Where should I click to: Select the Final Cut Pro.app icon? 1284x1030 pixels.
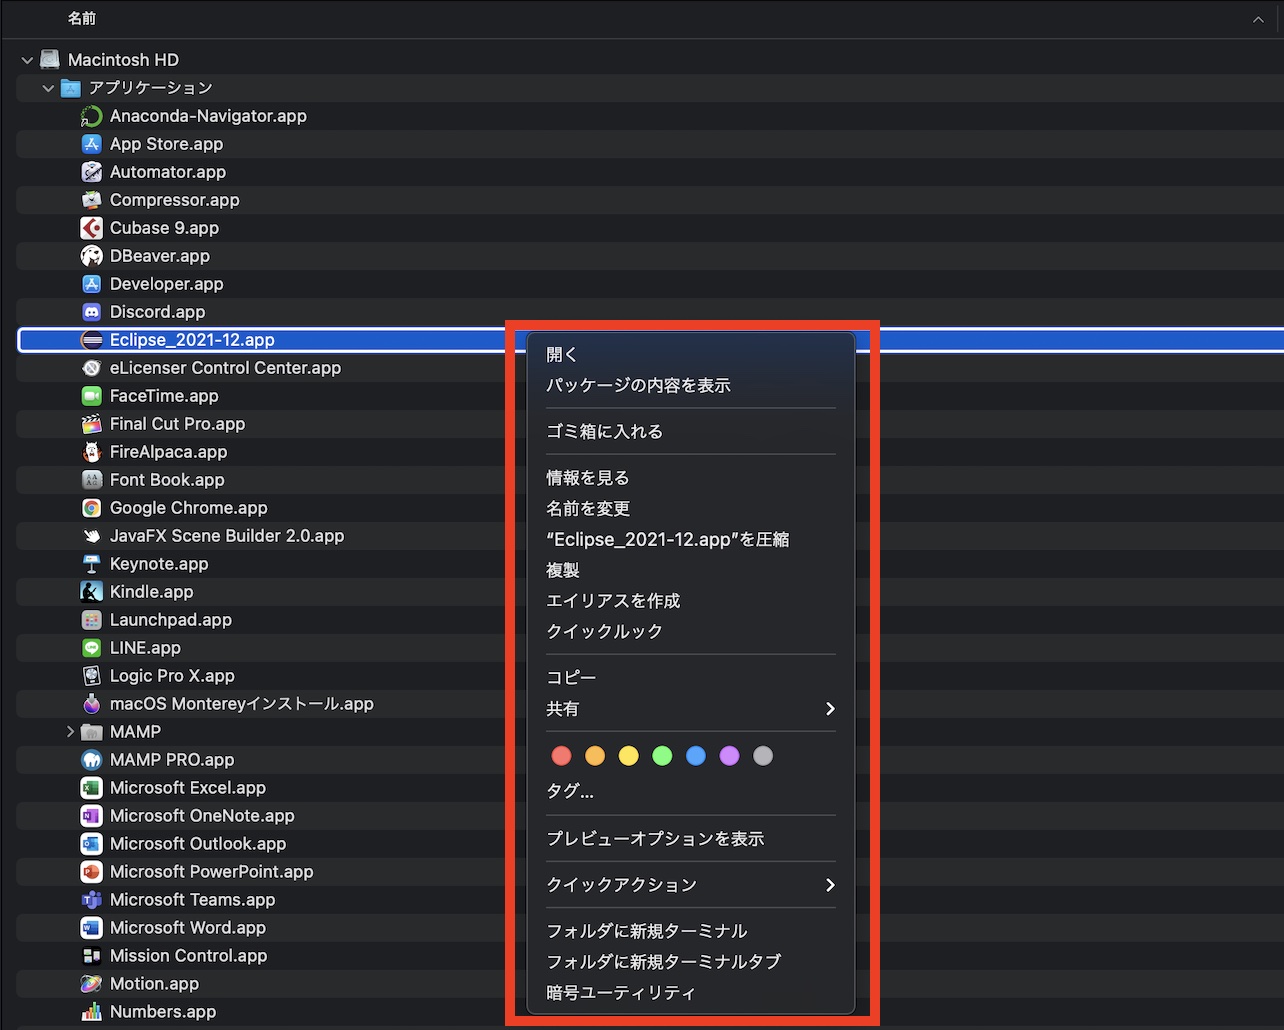click(x=91, y=424)
